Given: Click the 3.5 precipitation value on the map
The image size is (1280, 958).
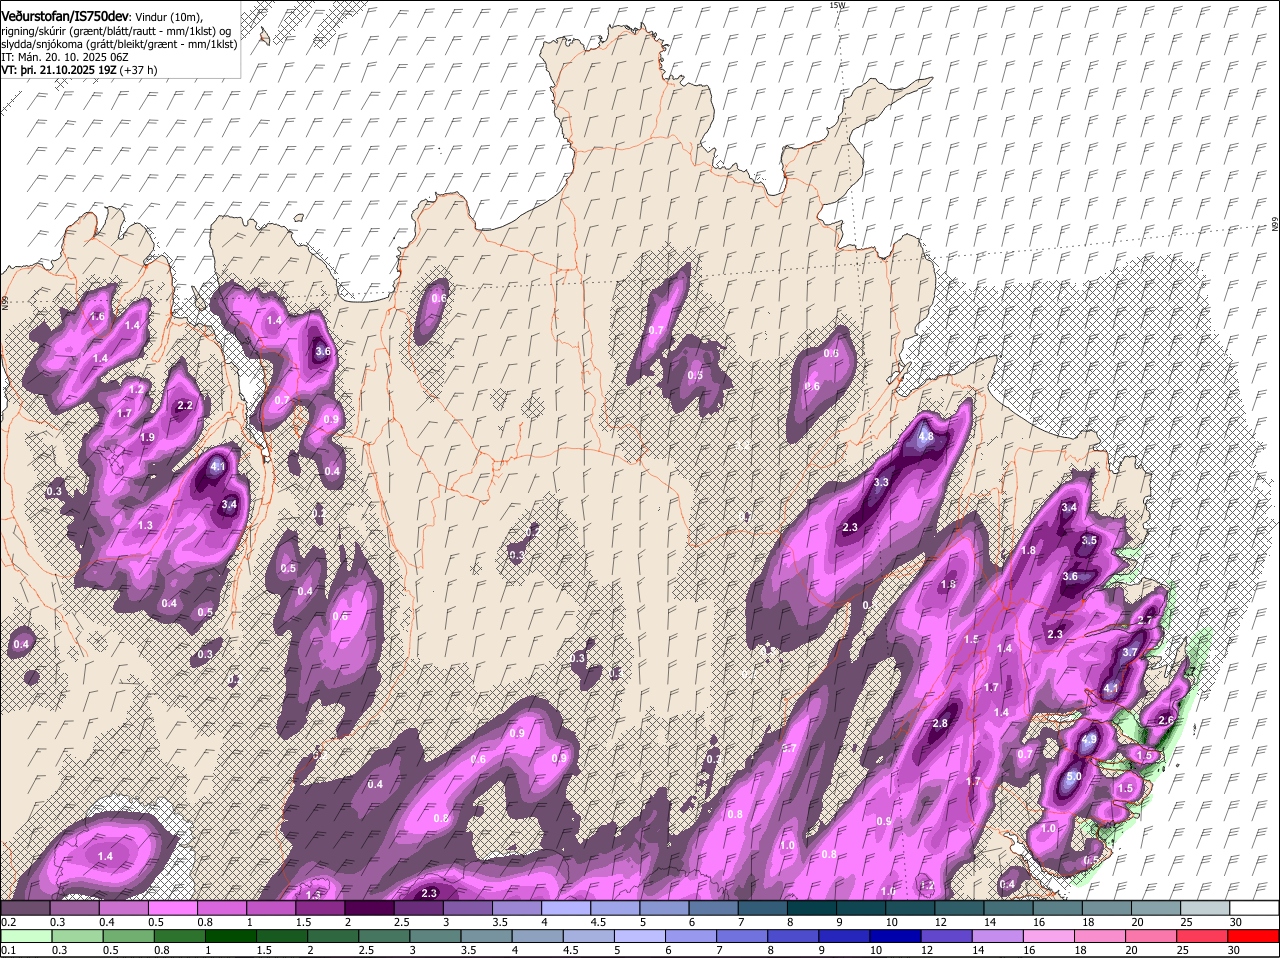Looking at the screenshot, I should tap(1090, 540).
